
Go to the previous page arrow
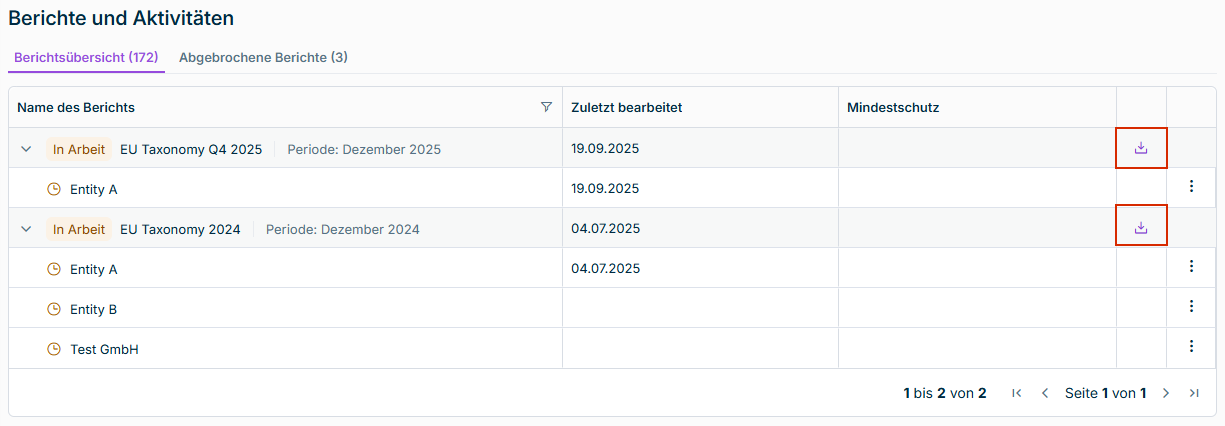(x=1045, y=393)
